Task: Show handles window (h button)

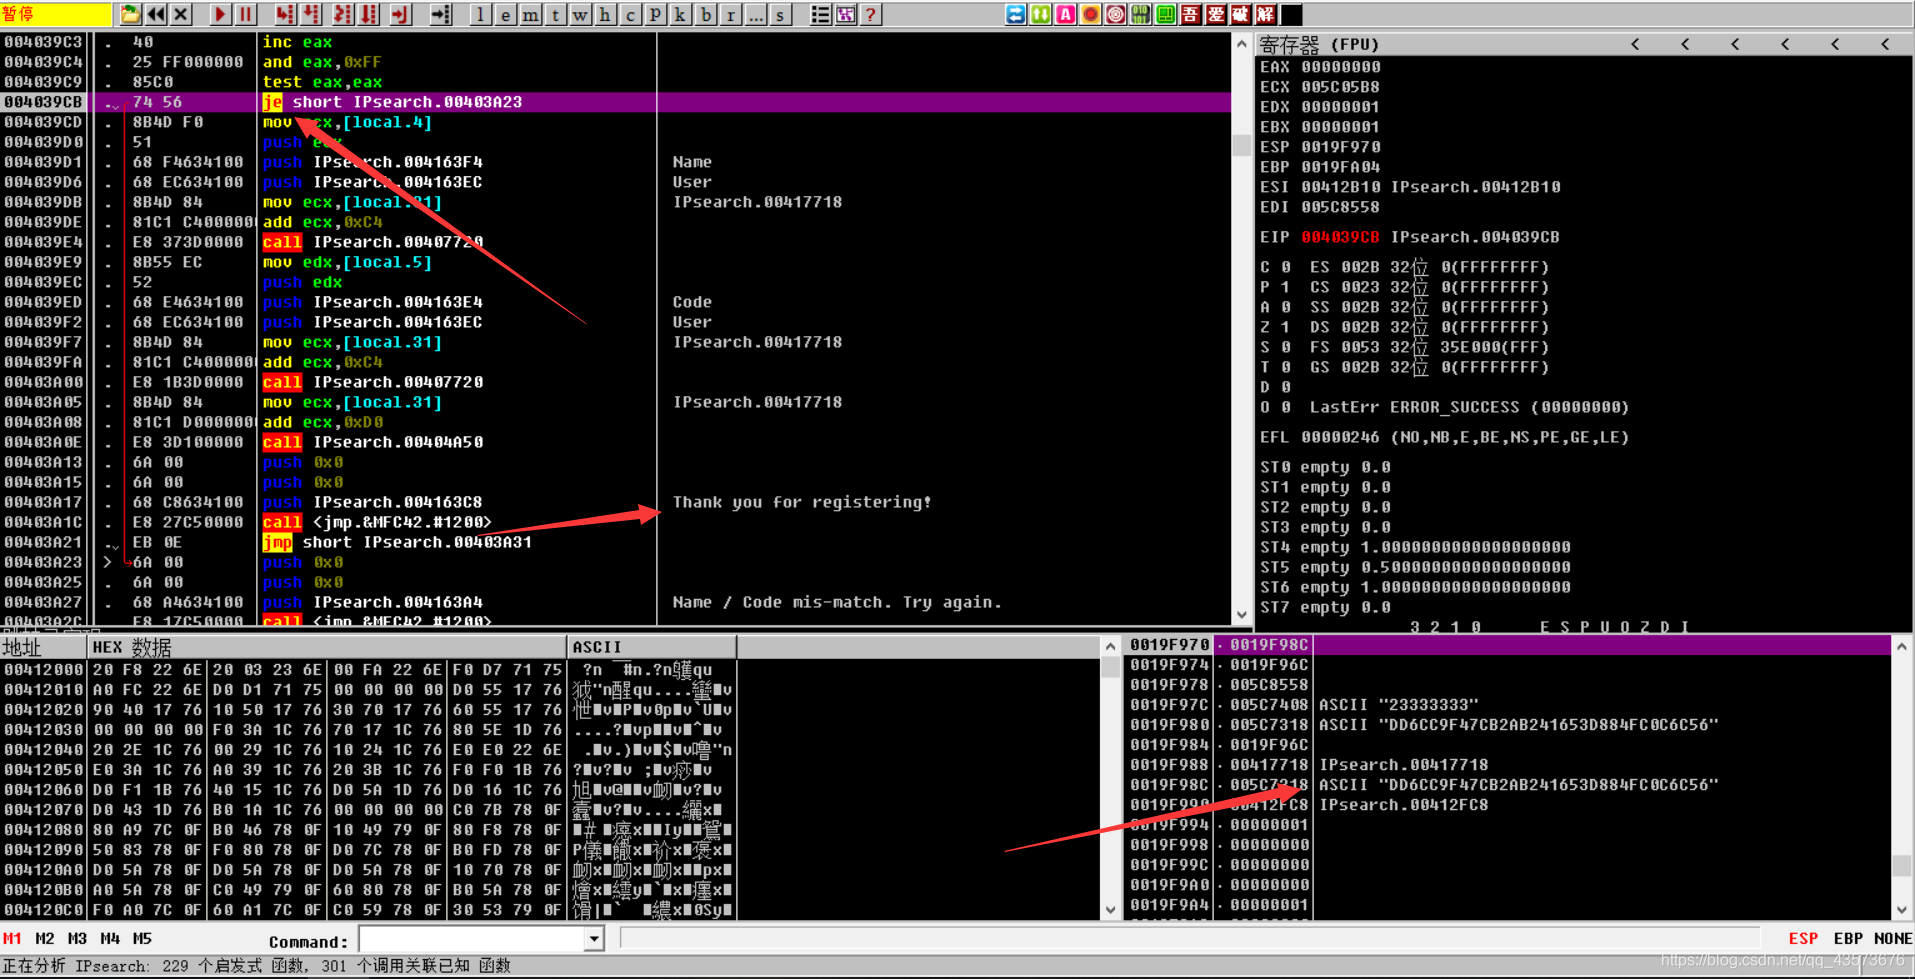Action: (x=606, y=14)
